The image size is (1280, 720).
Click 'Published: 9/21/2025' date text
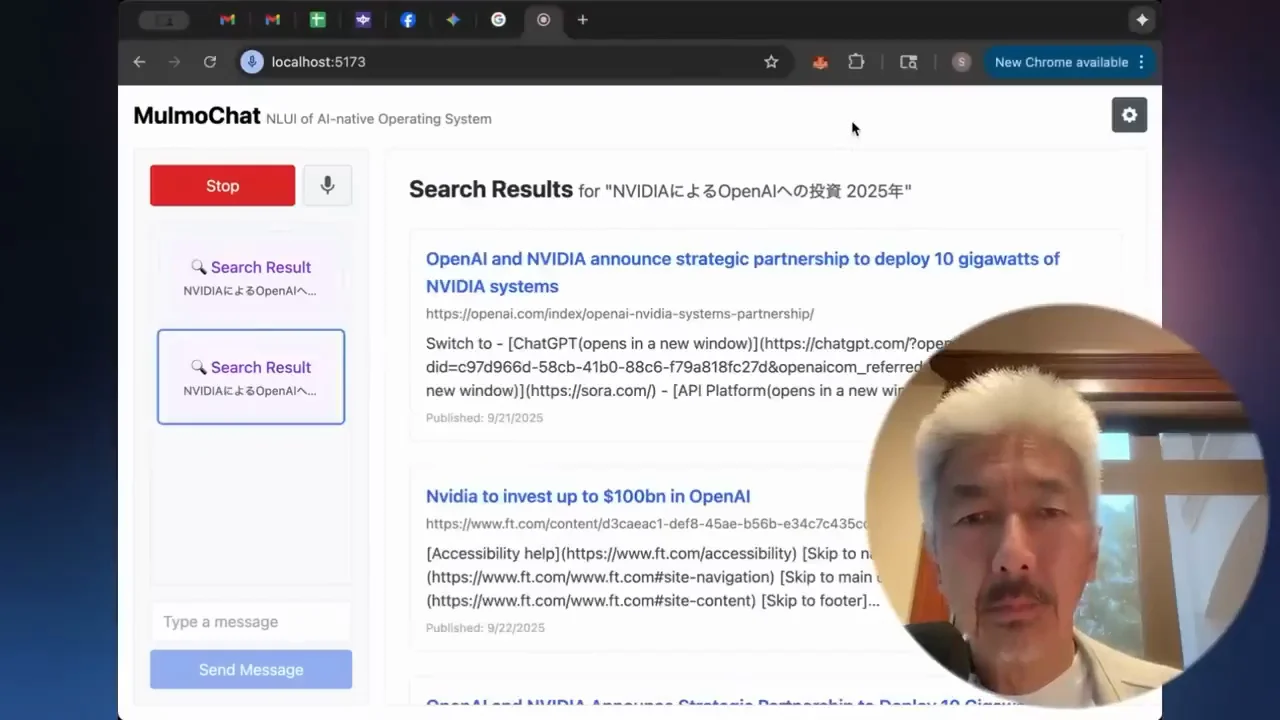pos(484,418)
